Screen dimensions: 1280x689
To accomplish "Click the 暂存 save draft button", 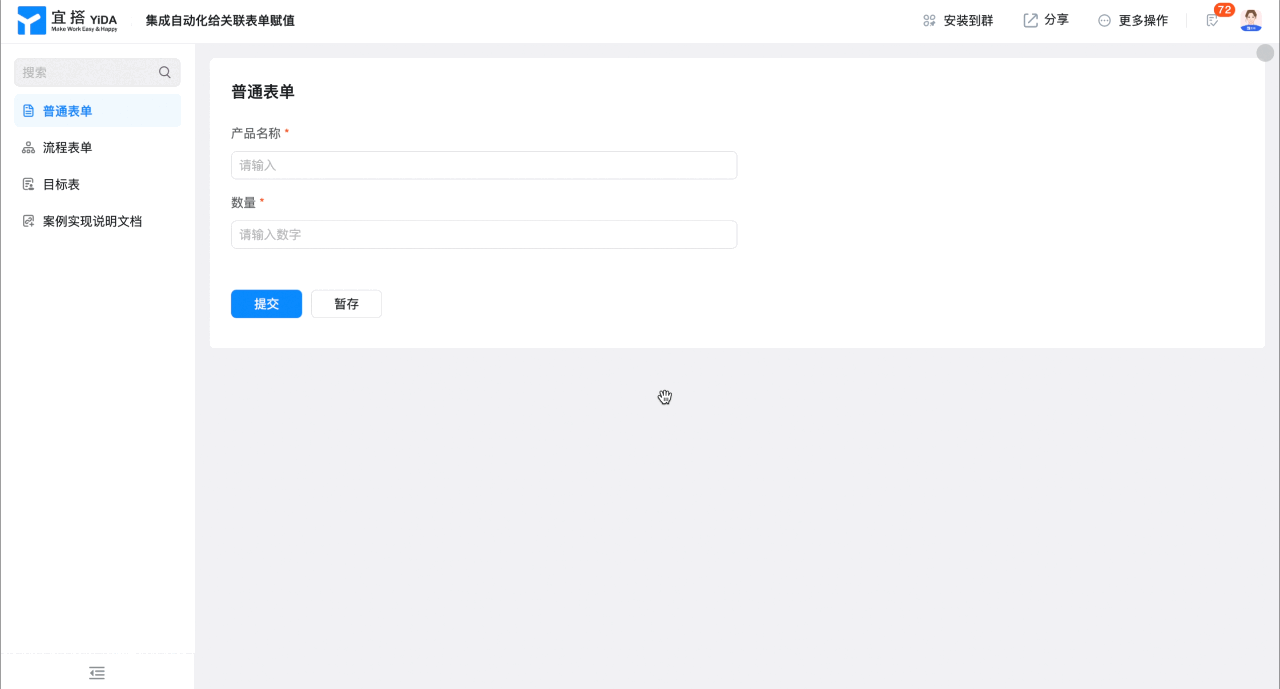I will pyautogui.click(x=346, y=304).
